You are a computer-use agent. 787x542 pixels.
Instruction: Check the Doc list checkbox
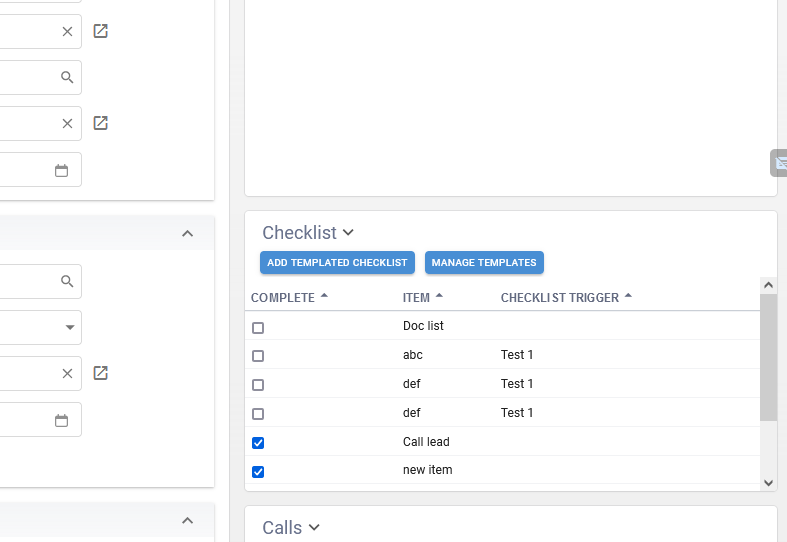point(258,327)
